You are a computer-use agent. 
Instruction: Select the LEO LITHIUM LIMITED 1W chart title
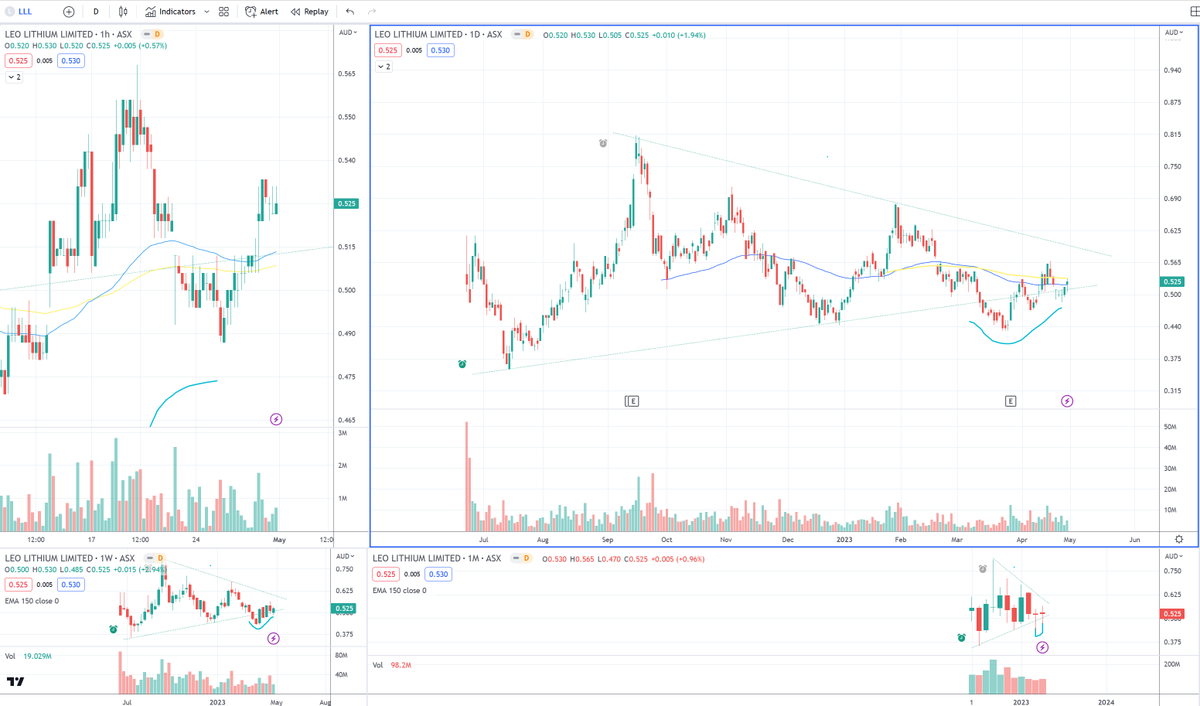(x=69, y=557)
